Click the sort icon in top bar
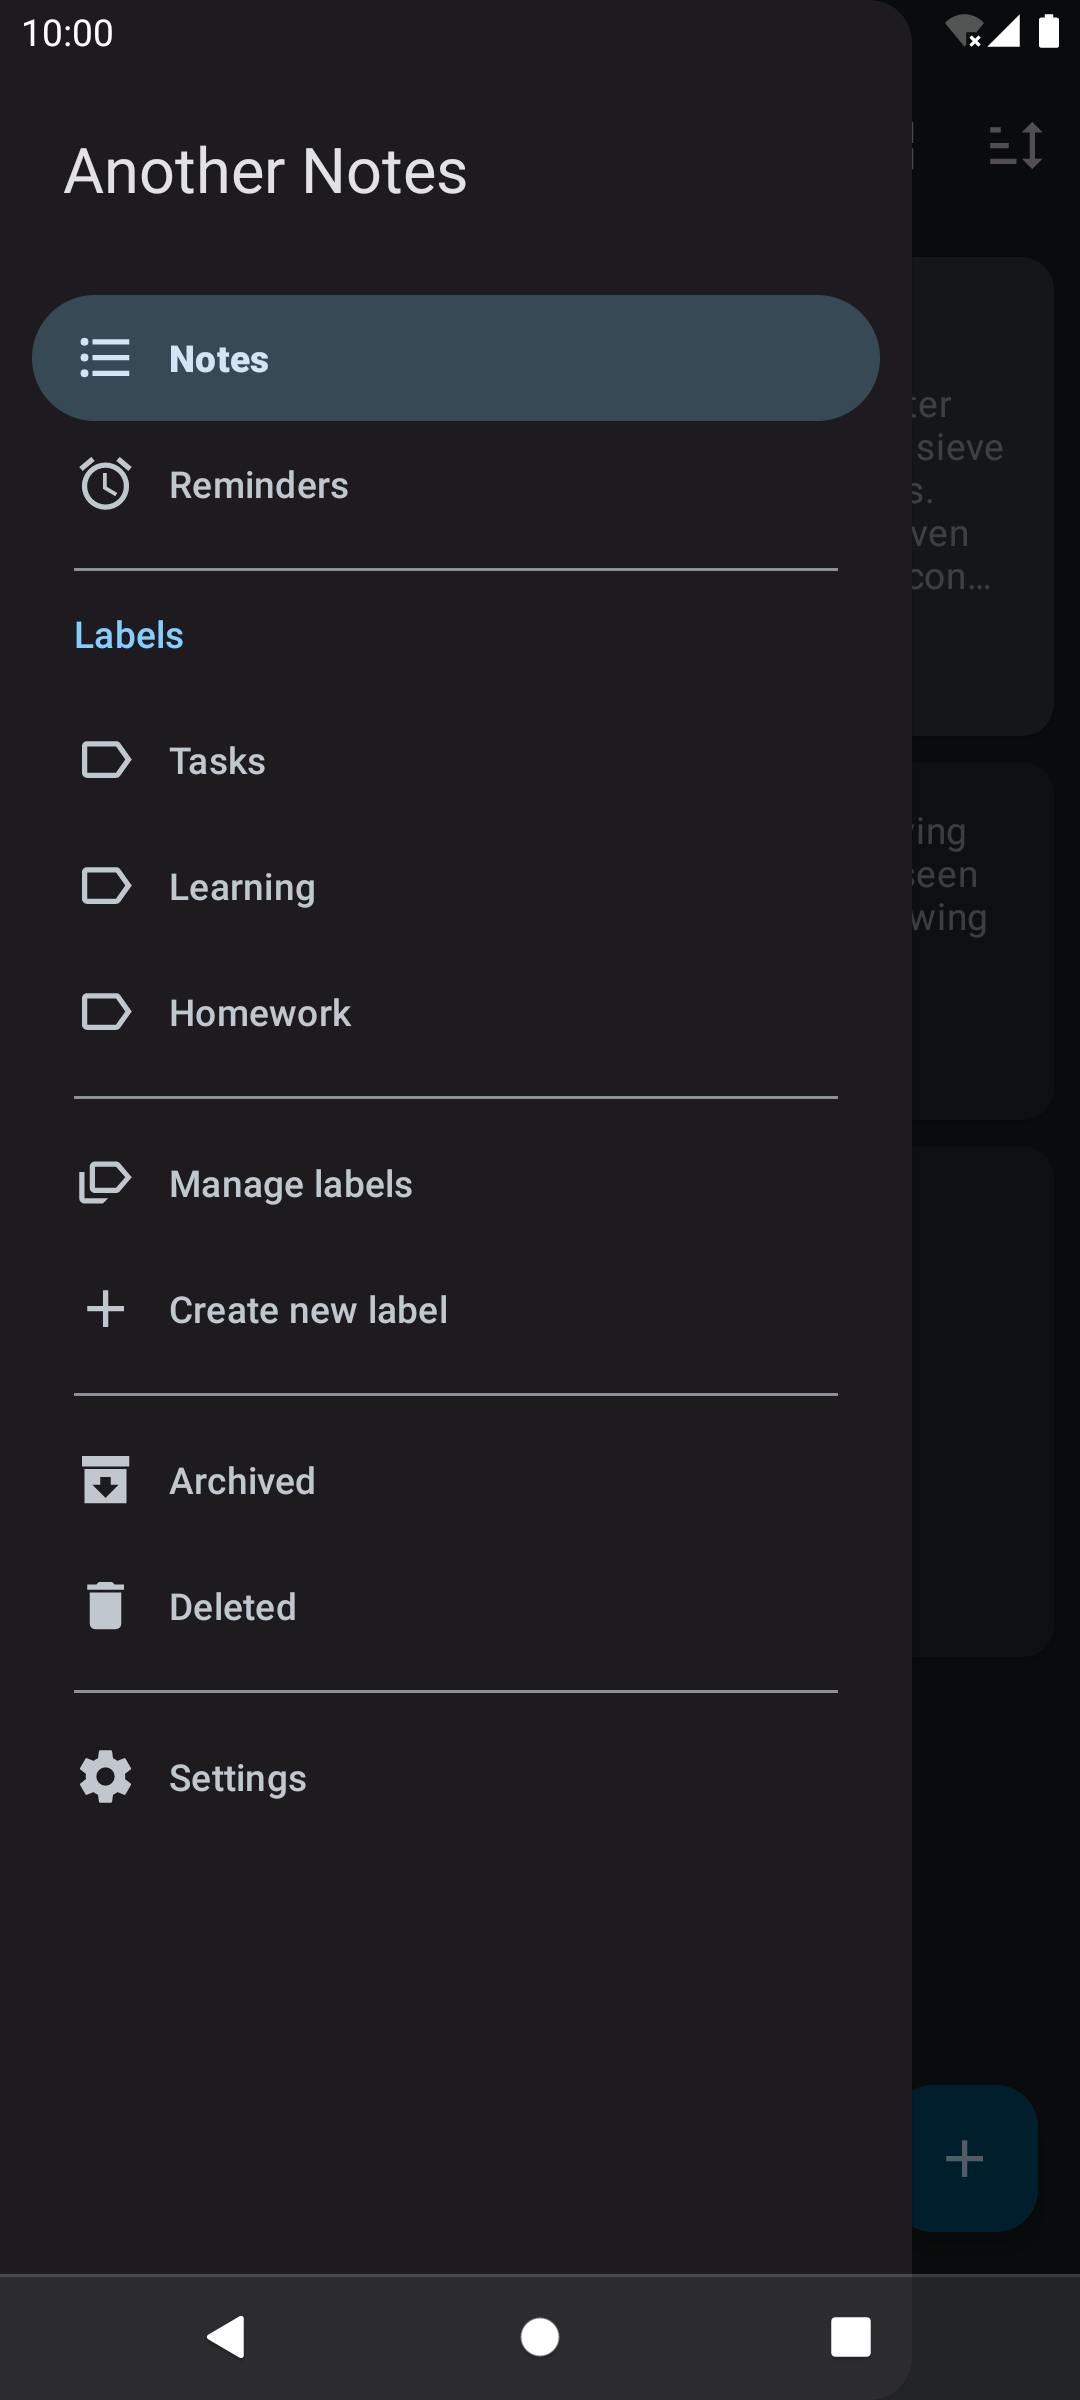 point(1016,146)
